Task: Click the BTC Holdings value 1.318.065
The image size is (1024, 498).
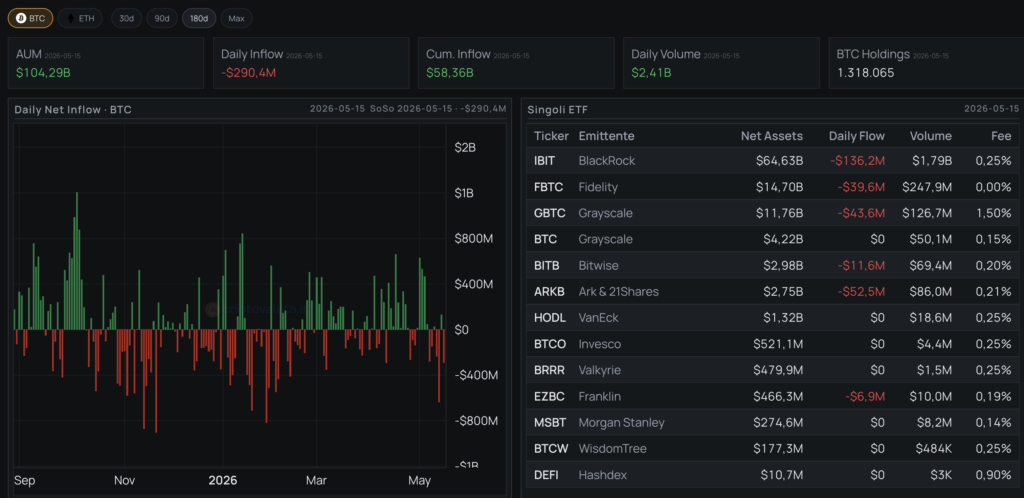Action: [x=865, y=72]
